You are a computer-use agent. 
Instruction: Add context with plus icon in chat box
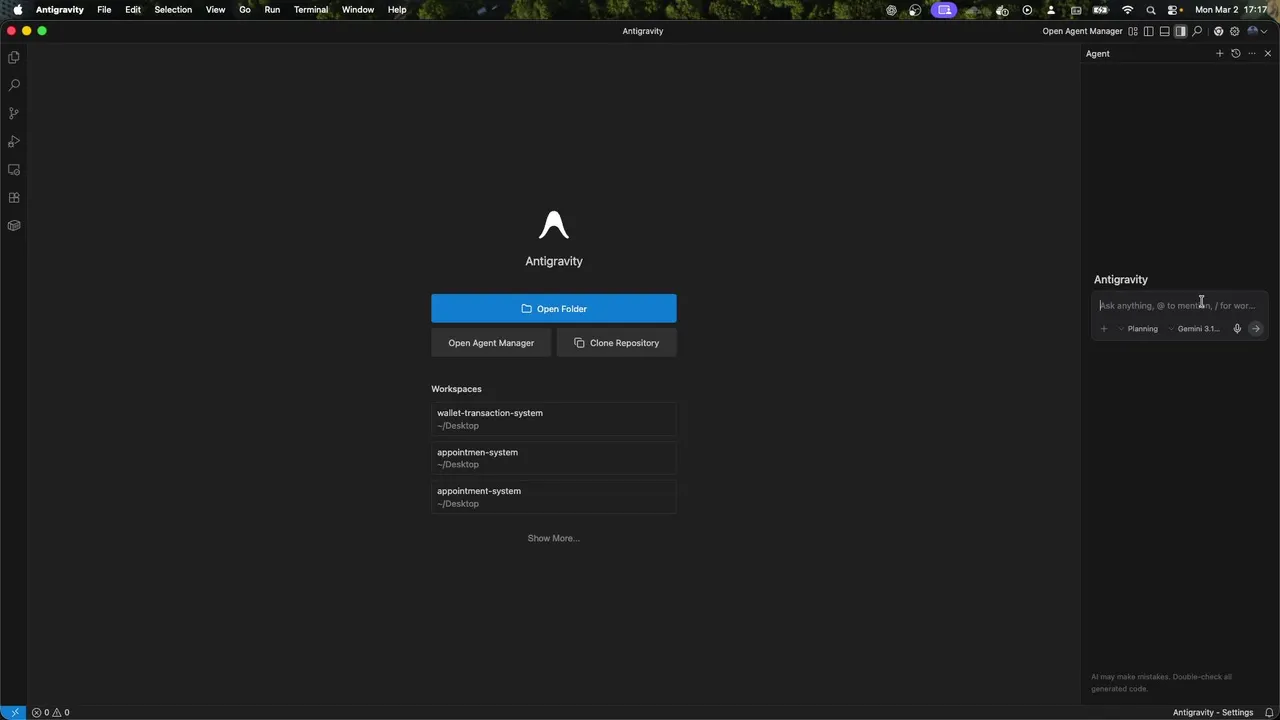(x=1104, y=328)
